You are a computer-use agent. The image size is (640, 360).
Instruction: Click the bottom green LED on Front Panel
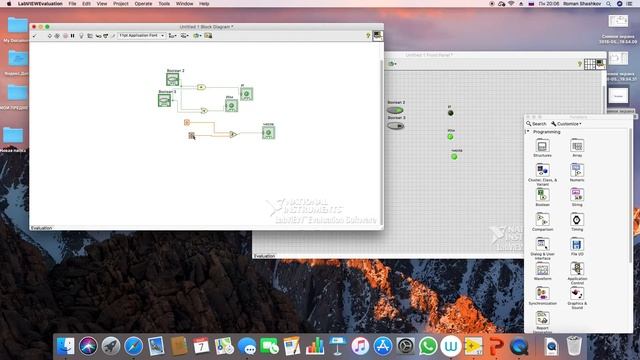454,156
